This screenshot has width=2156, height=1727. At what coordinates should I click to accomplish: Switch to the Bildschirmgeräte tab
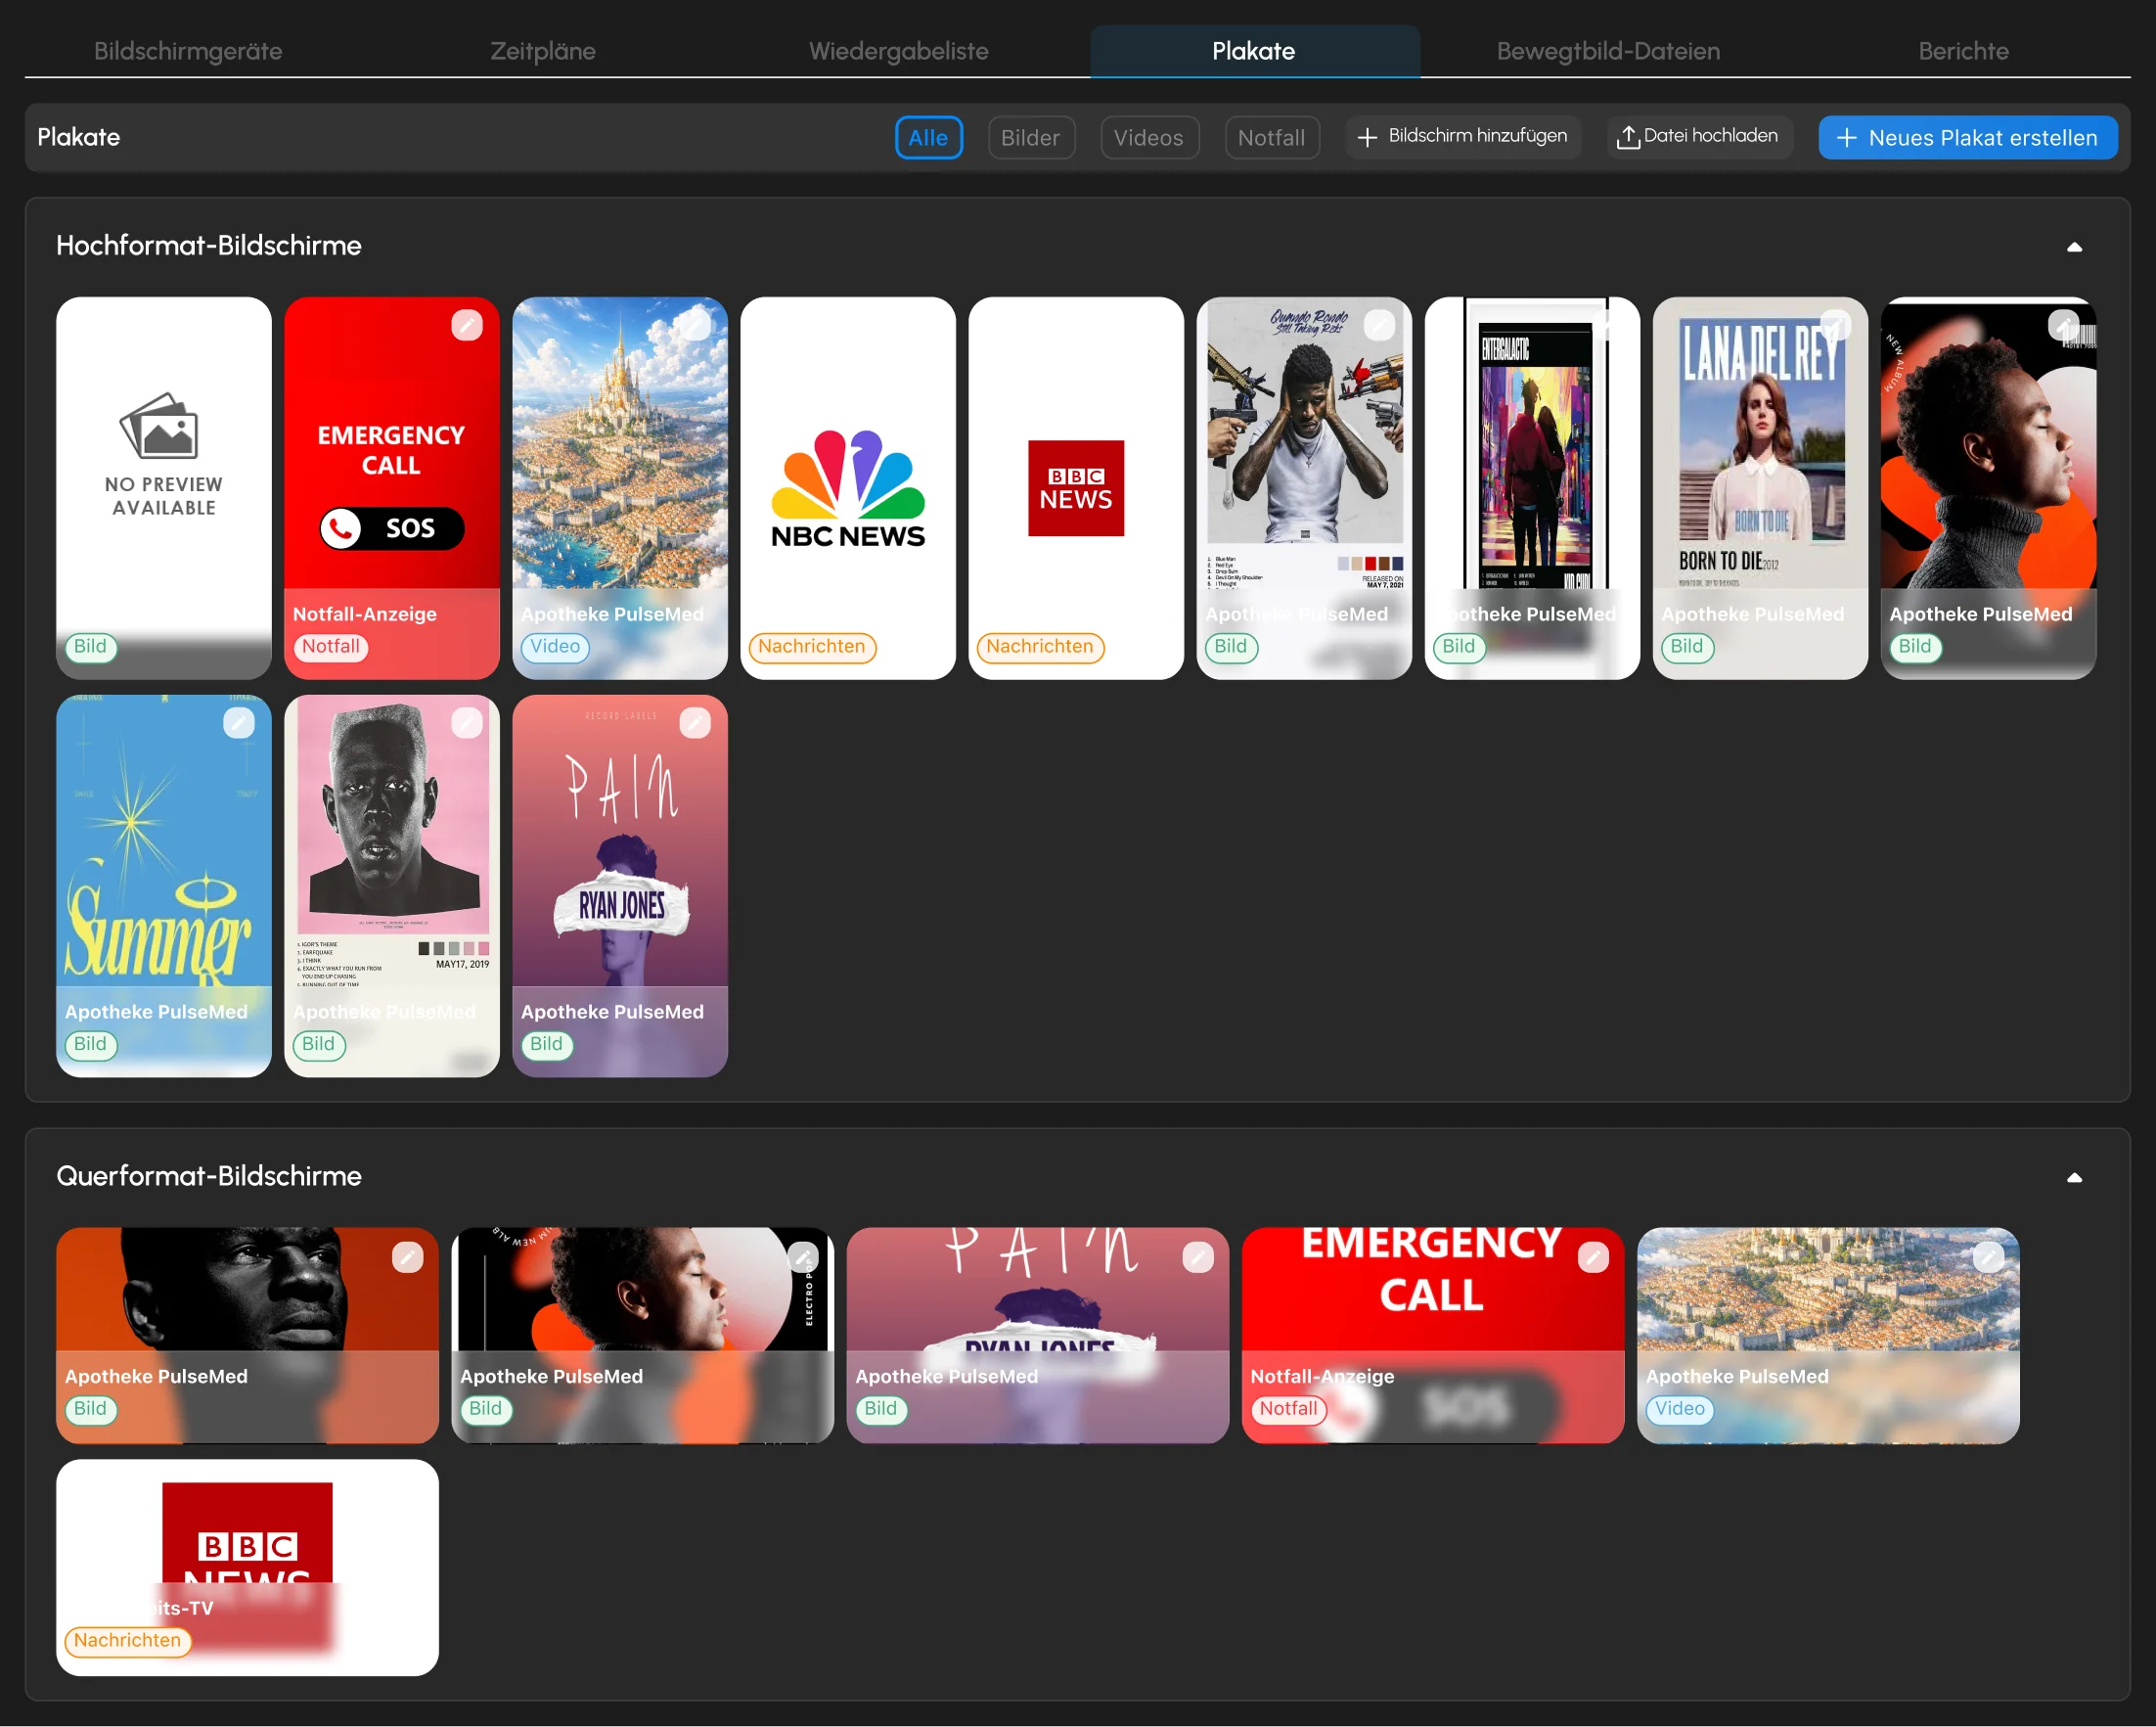188,51
